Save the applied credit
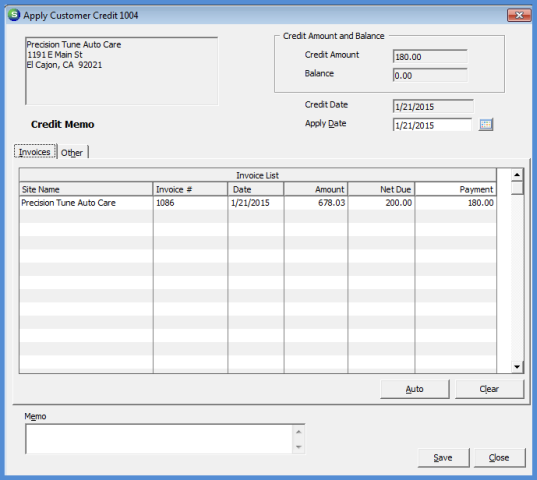 (x=443, y=458)
